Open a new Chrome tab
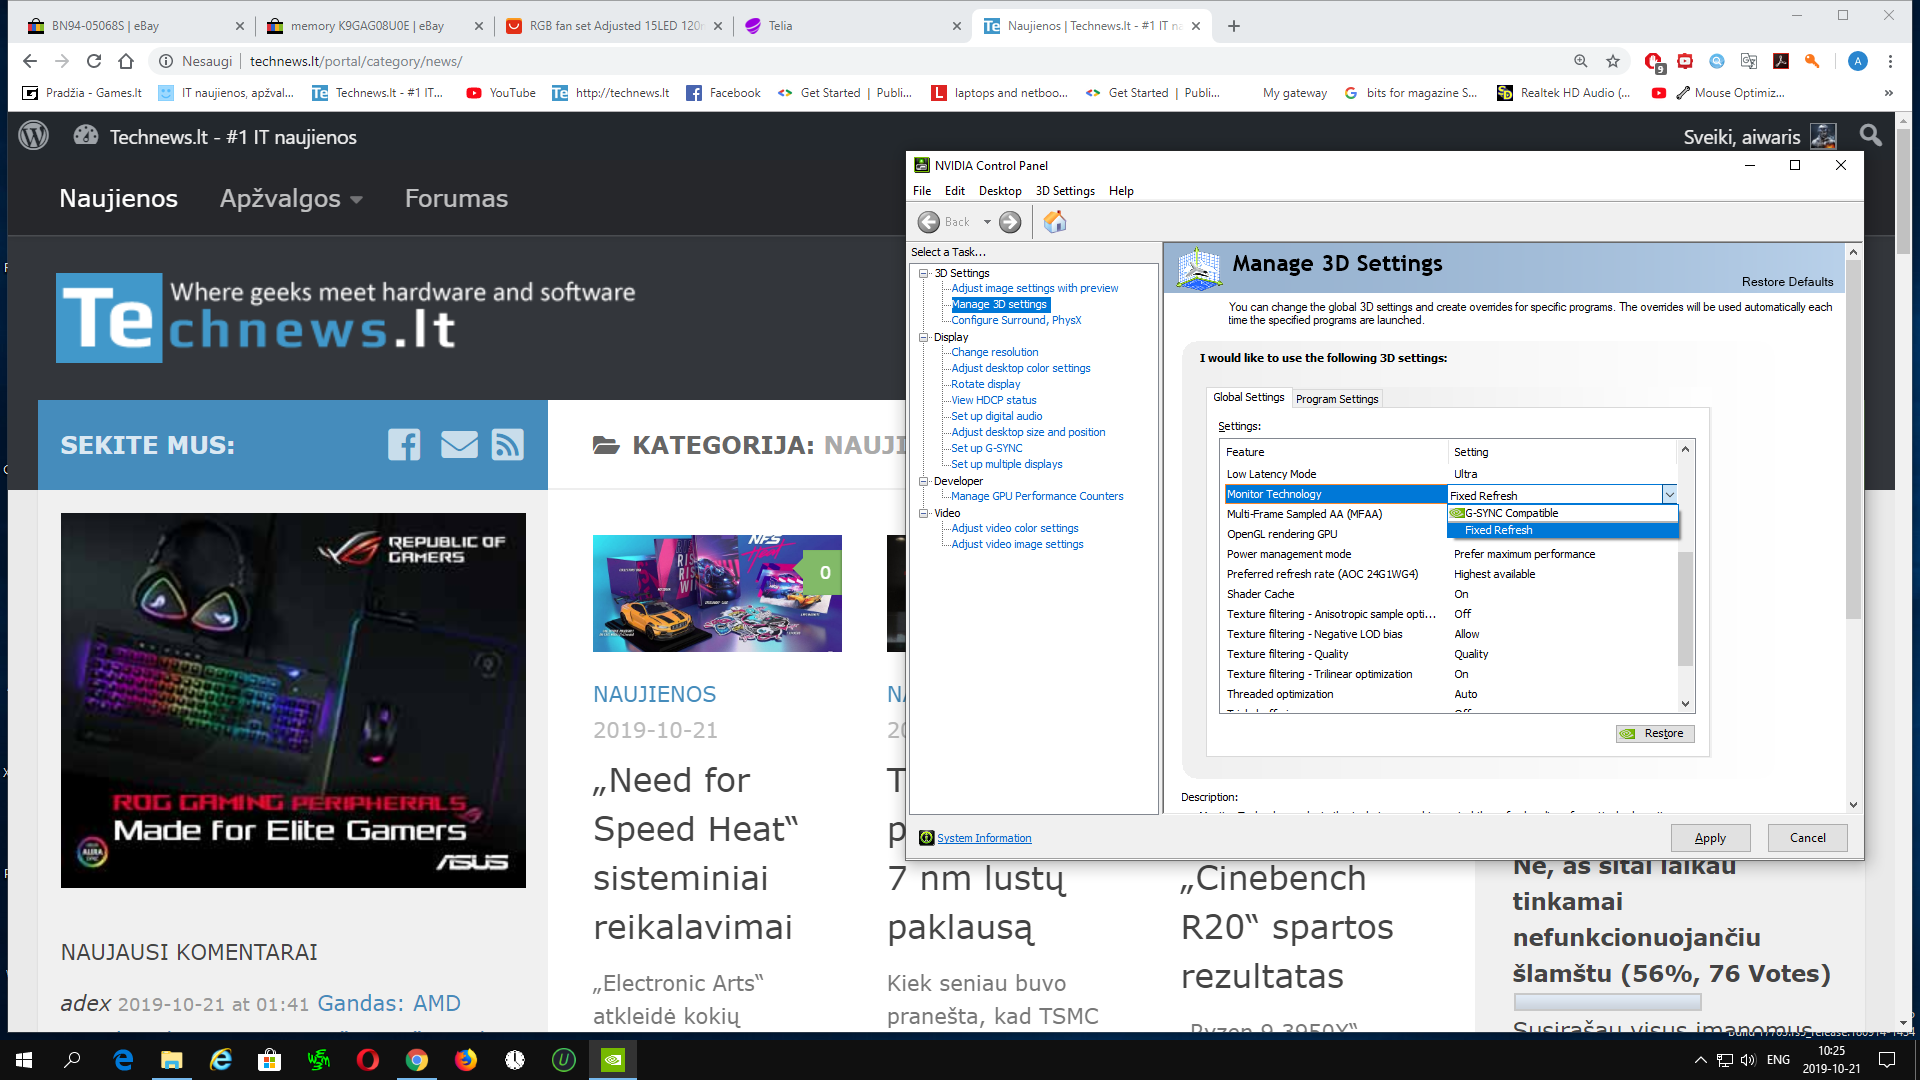Image resolution: width=1920 pixels, height=1080 pixels. pyautogui.click(x=1234, y=26)
